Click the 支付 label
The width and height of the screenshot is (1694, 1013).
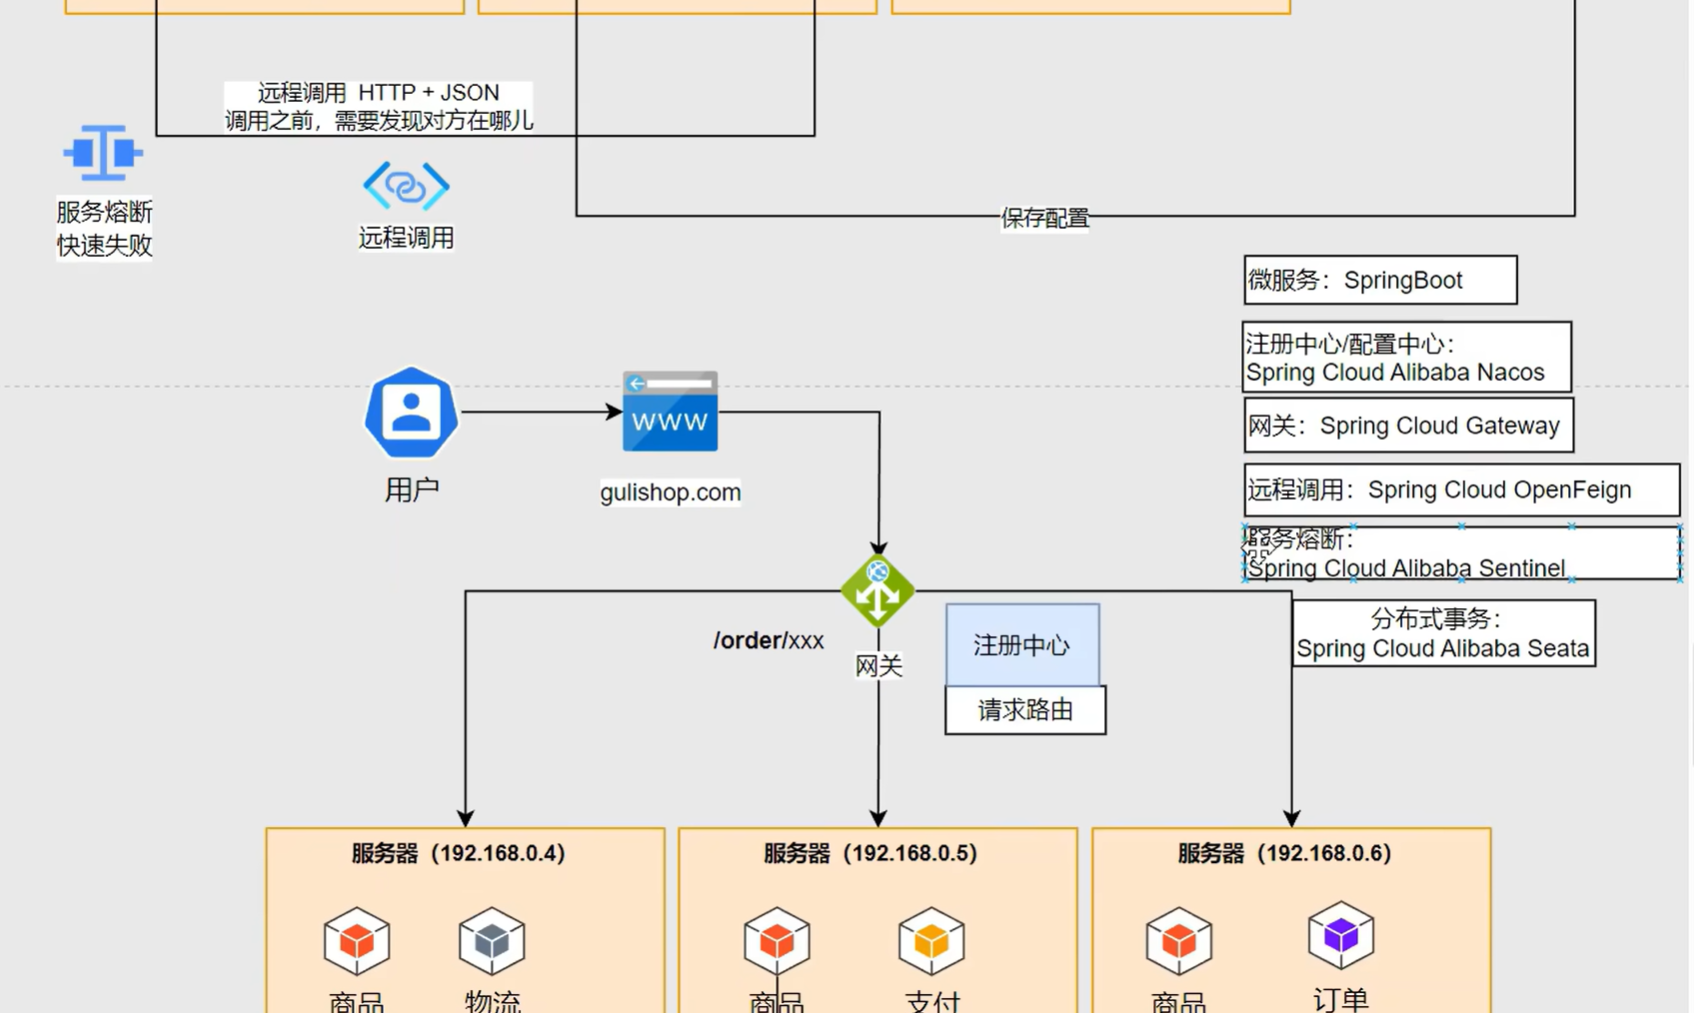point(932,1000)
